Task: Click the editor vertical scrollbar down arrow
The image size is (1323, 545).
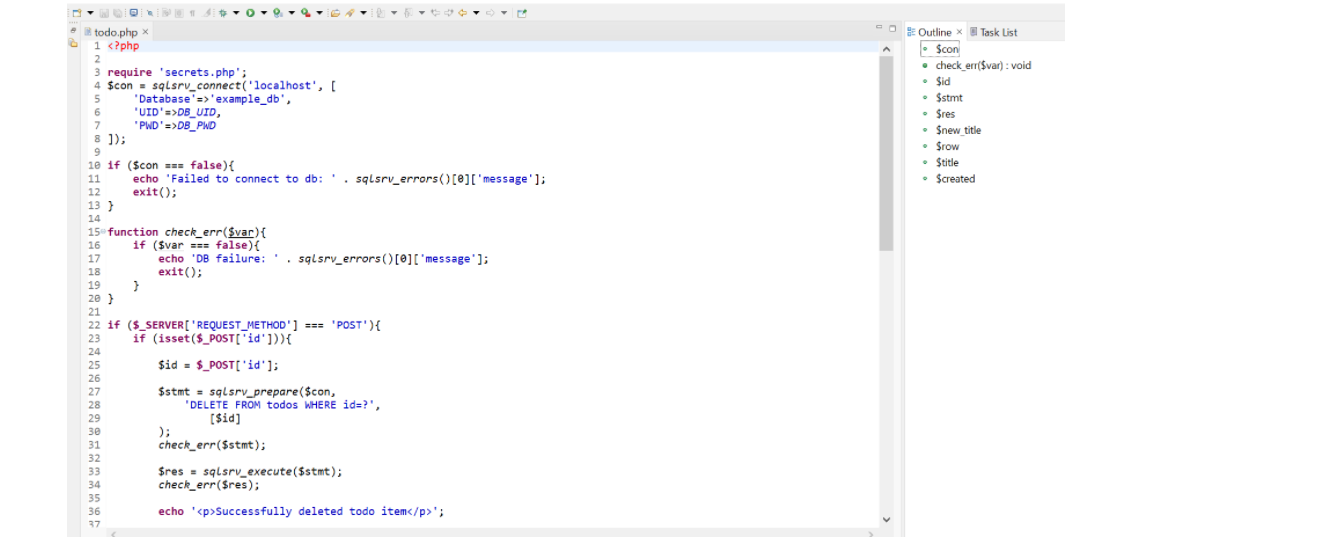Action: 886,519
